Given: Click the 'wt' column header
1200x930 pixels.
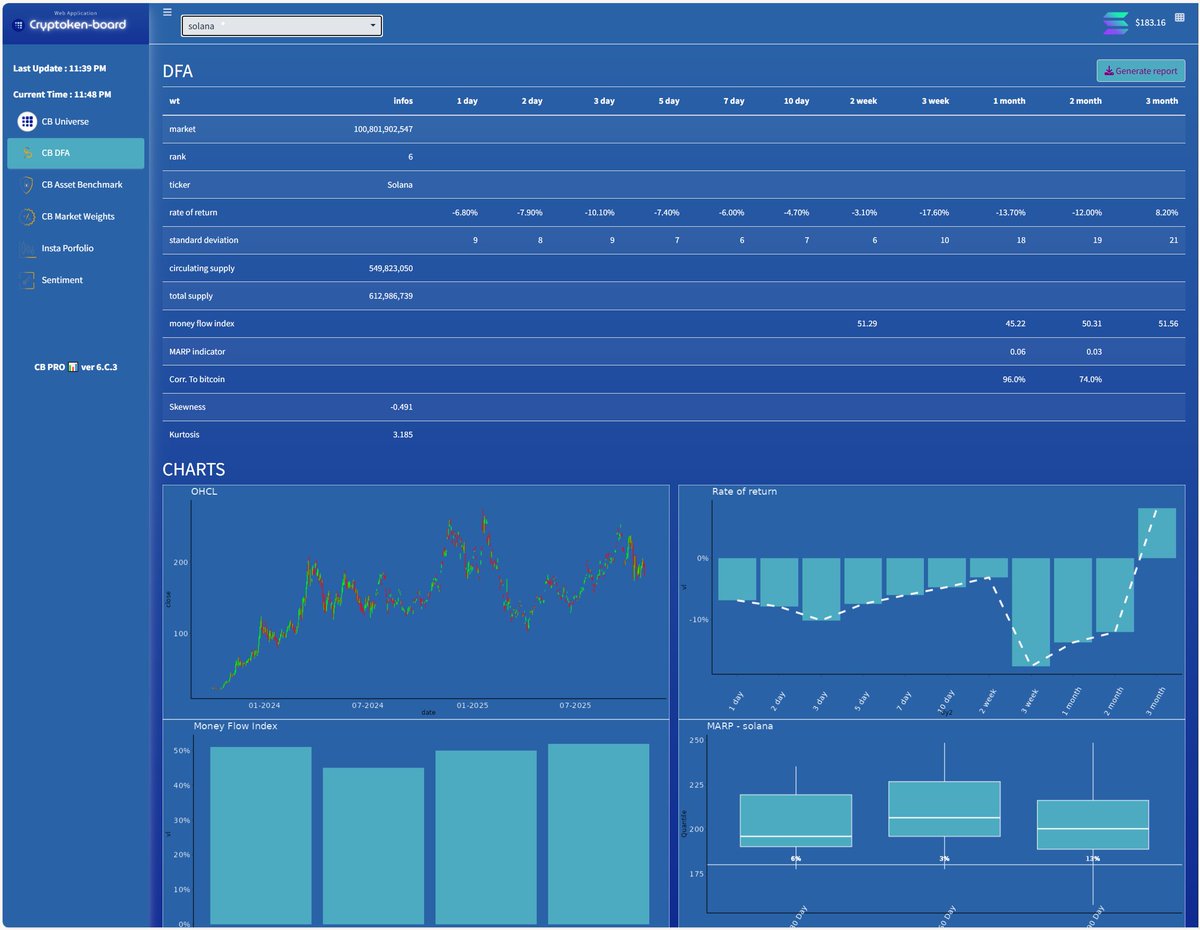Looking at the screenshot, I should (x=175, y=101).
